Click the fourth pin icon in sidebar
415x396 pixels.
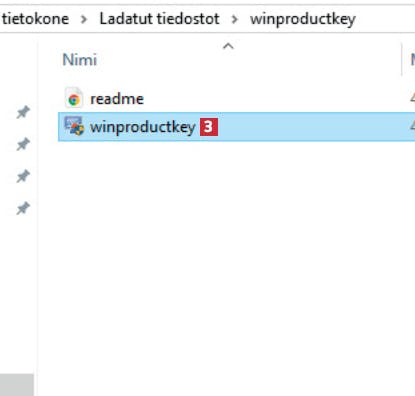pos(23,208)
